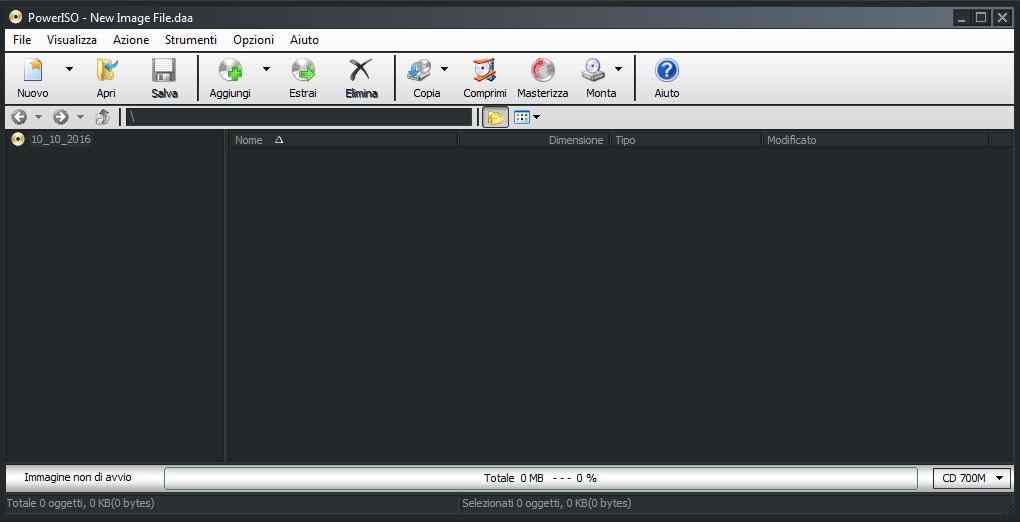Image resolution: width=1020 pixels, height=522 pixels.
Task: Click the PowerISO title bar app icon
Action: coord(16,18)
